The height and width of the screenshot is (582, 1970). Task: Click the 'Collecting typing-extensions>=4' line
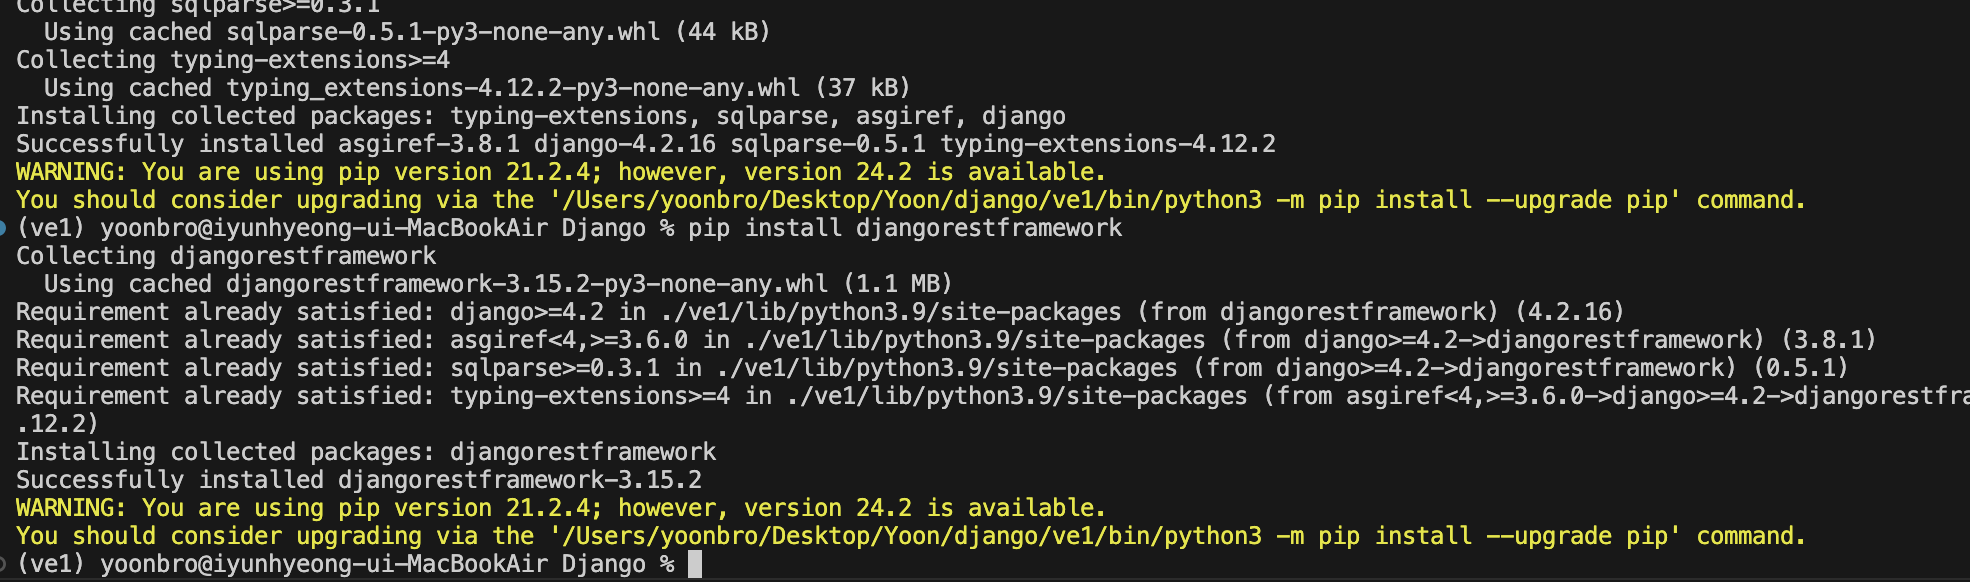point(233,60)
